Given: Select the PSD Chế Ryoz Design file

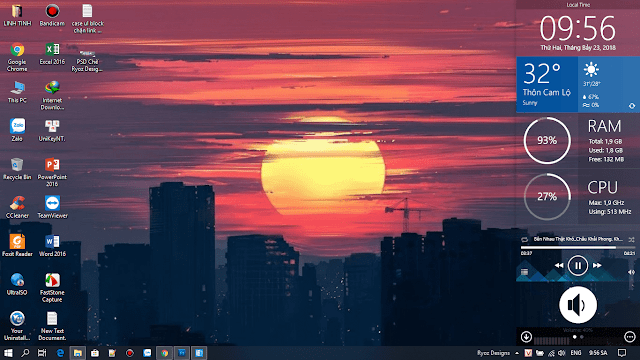Looking at the screenshot, I should coord(87,60).
